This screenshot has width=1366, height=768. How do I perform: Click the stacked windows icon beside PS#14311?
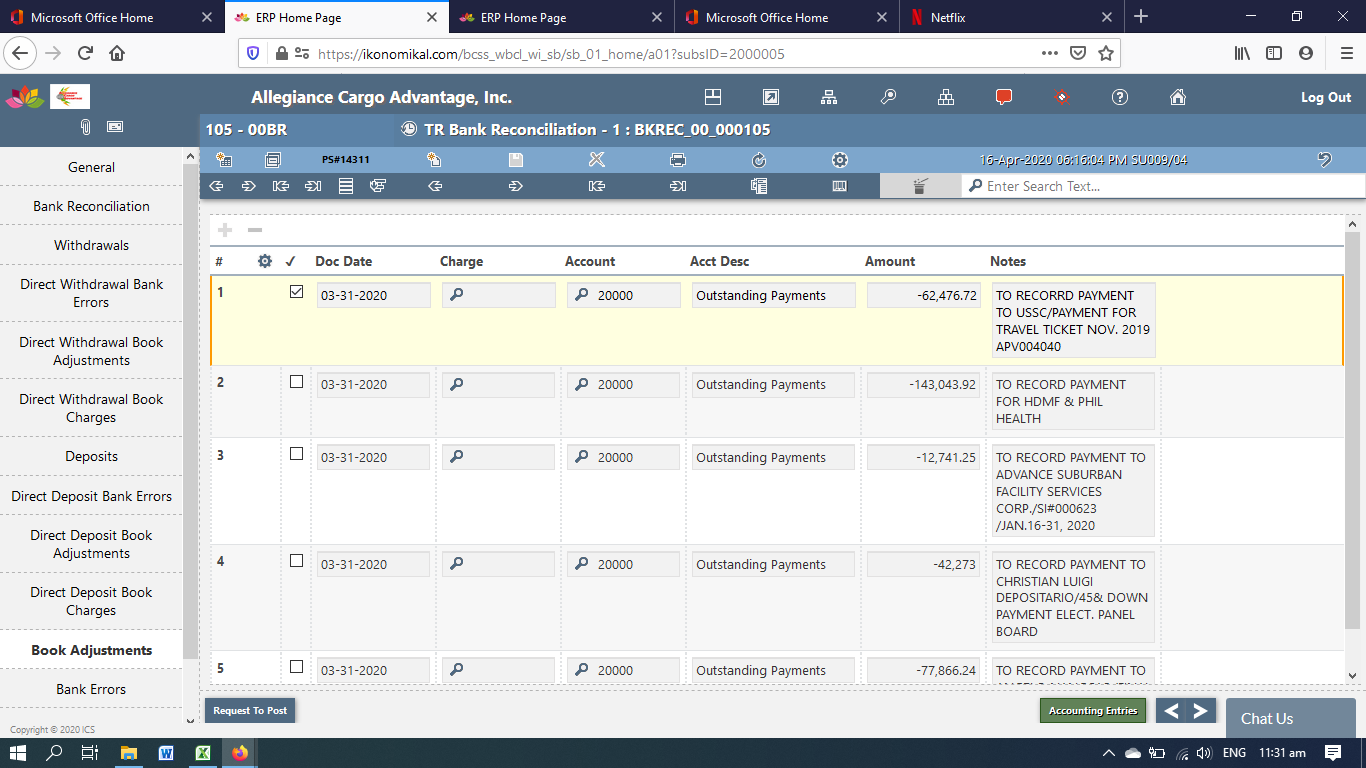click(273, 160)
